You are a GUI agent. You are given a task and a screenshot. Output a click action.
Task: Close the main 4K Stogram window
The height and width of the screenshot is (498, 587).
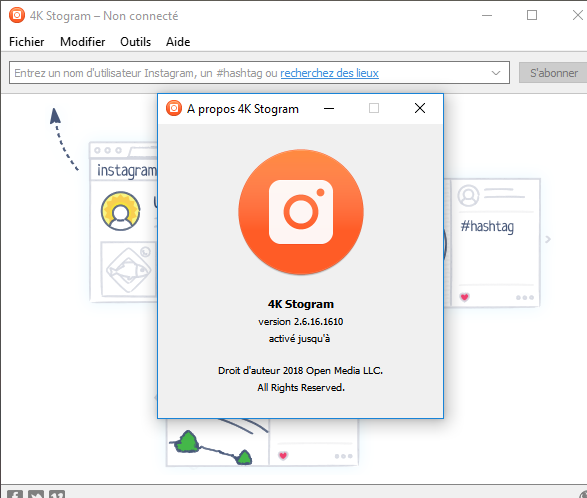coord(578,15)
